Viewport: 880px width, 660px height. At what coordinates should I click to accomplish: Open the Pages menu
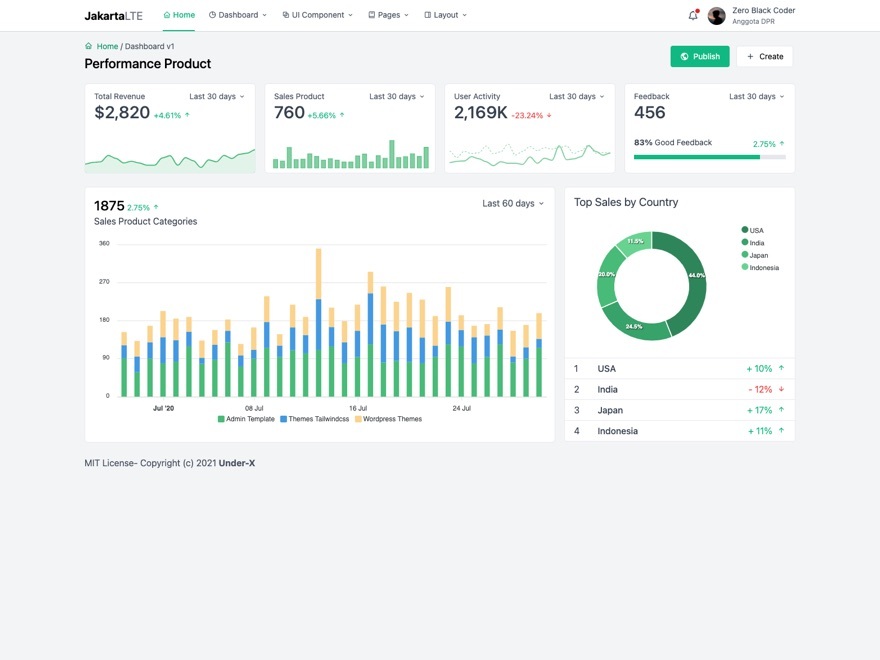tap(388, 15)
